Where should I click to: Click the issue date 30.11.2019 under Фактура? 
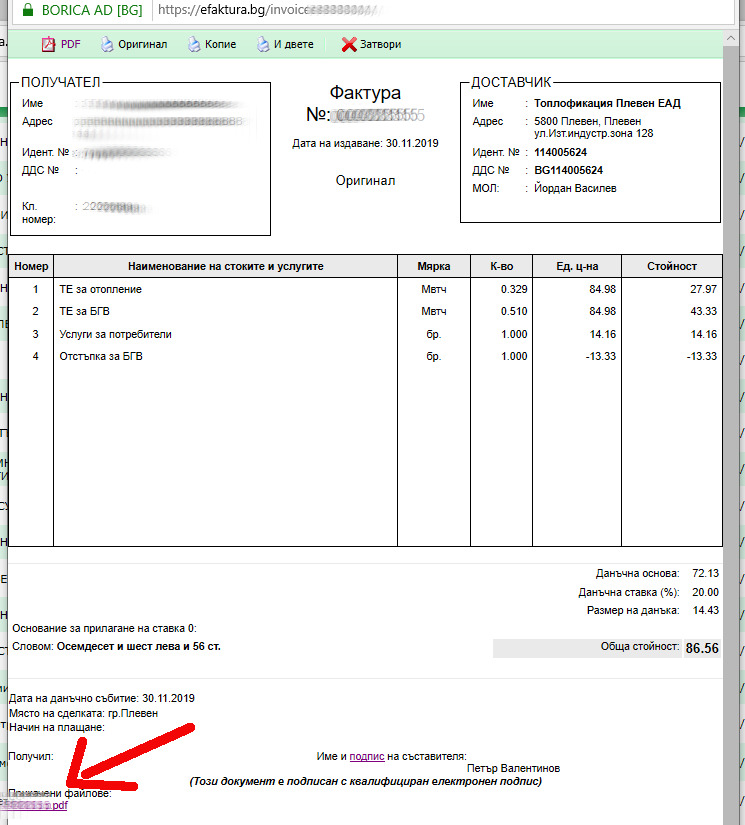(412, 144)
